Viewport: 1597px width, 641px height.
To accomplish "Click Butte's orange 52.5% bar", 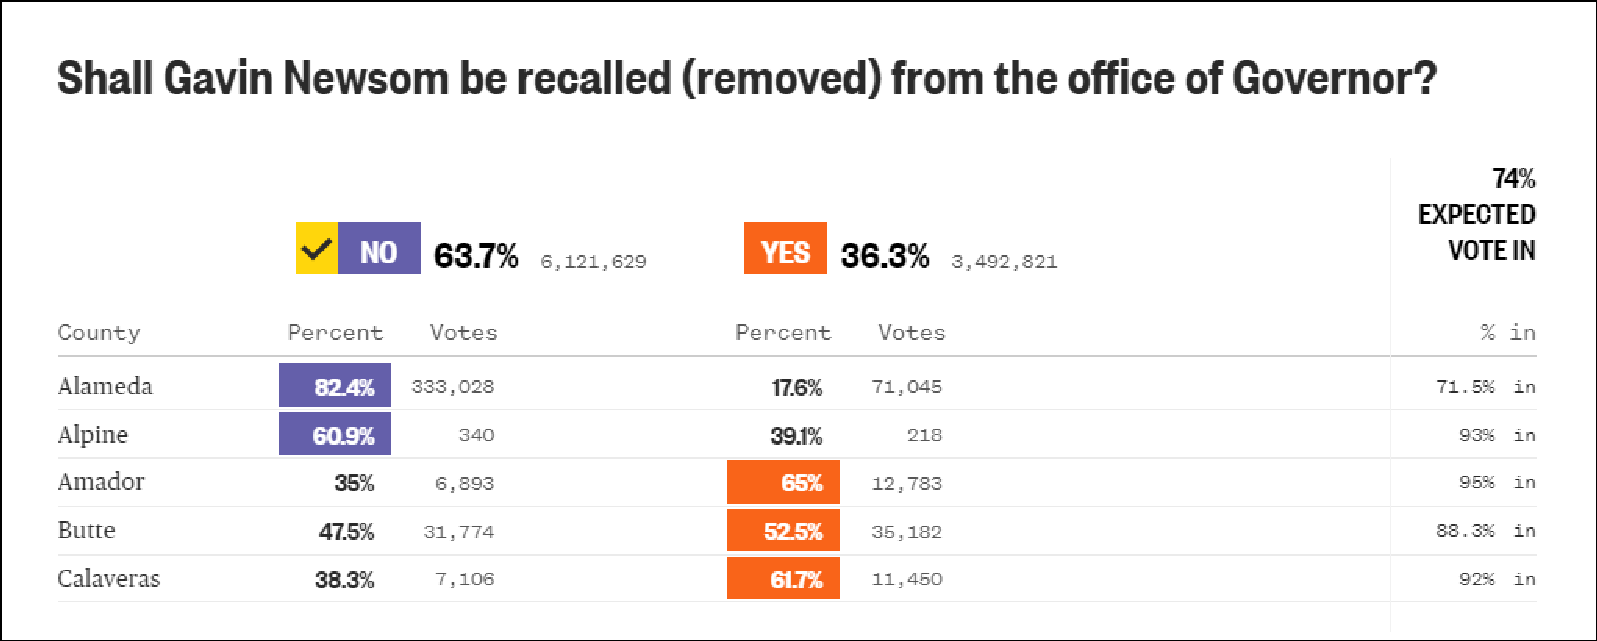I will [x=783, y=531].
